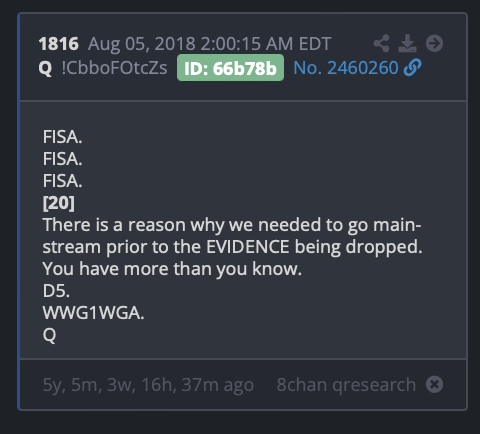Click the circled X icon in footer
This screenshot has width=480, height=434.
tap(434, 384)
